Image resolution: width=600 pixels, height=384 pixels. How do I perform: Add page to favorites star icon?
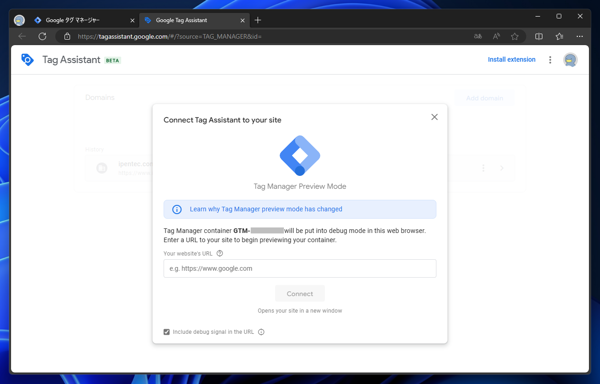click(x=515, y=37)
